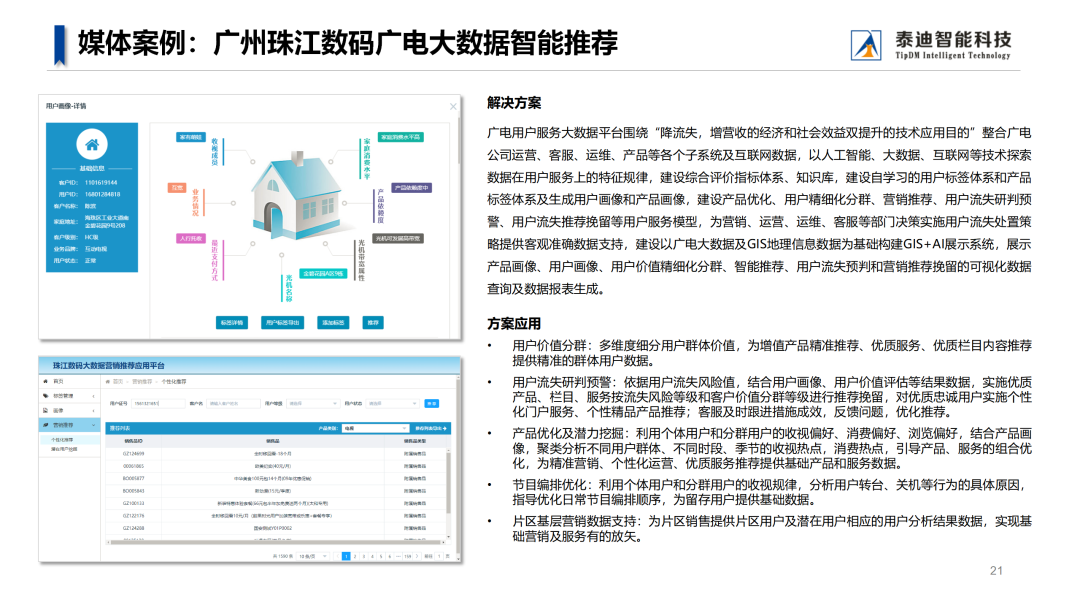Click the 营销推荐 breadcrumb link
The width and height of the screenshot is (1080, 608).
coord(142,381)
